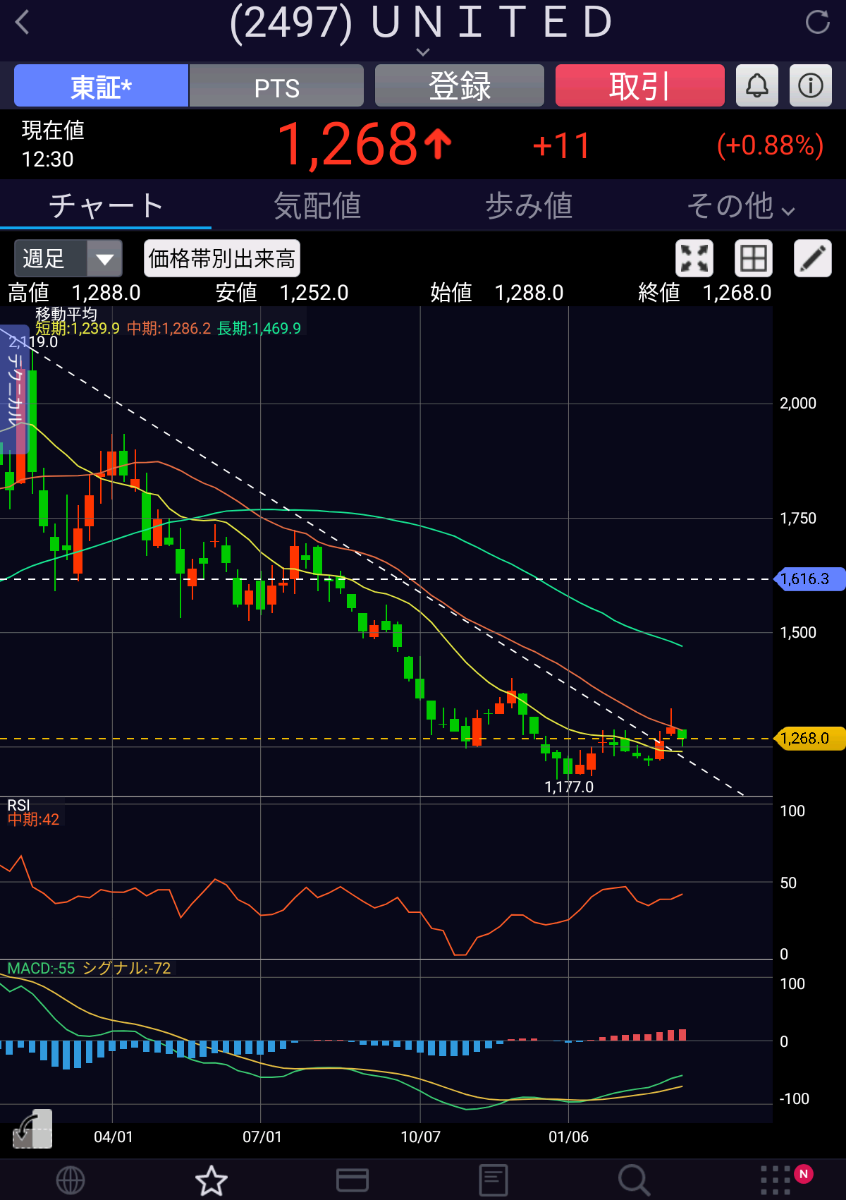Switch to the 東証 exchange
Screen dimensions: 846x1200
(x=101, y=86)
